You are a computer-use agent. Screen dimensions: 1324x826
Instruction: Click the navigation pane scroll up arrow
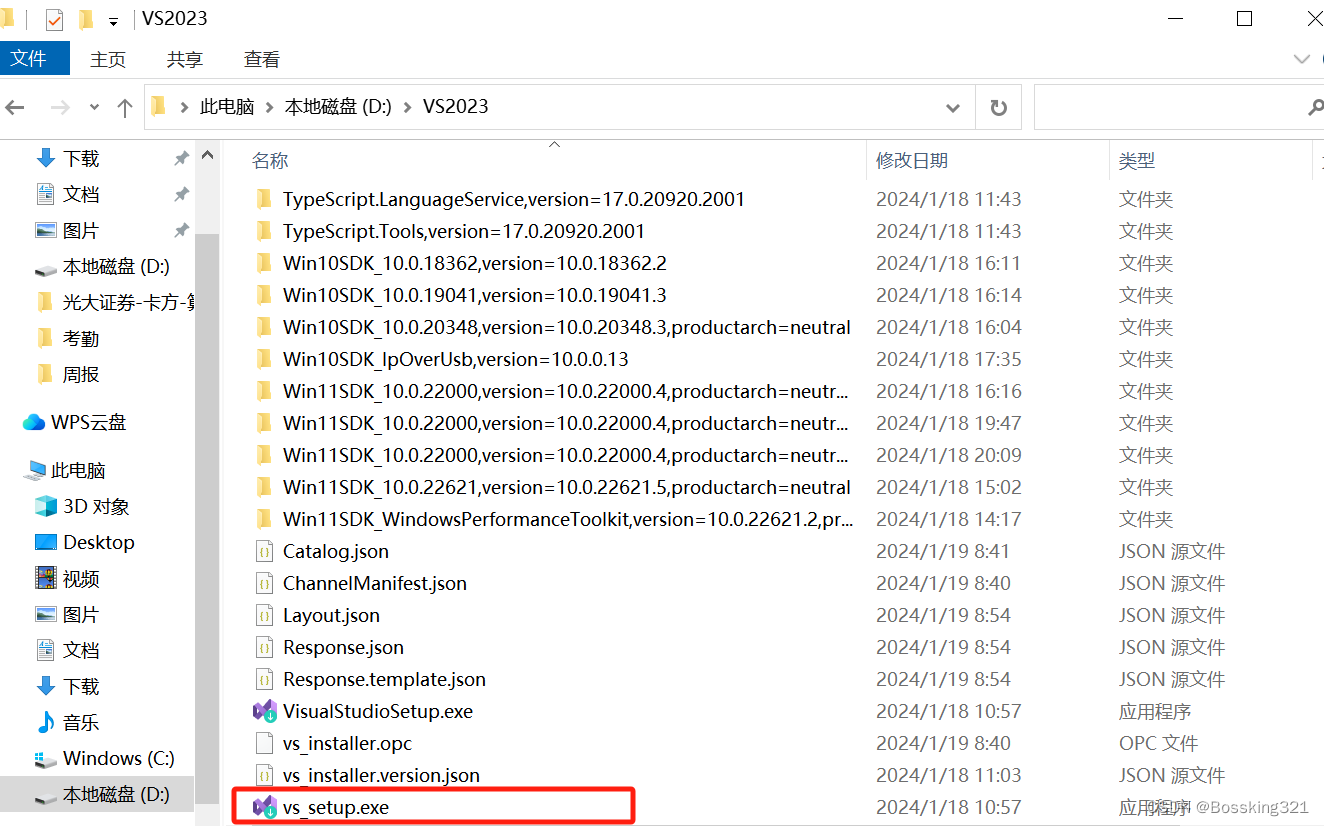[x=207, y=155]
